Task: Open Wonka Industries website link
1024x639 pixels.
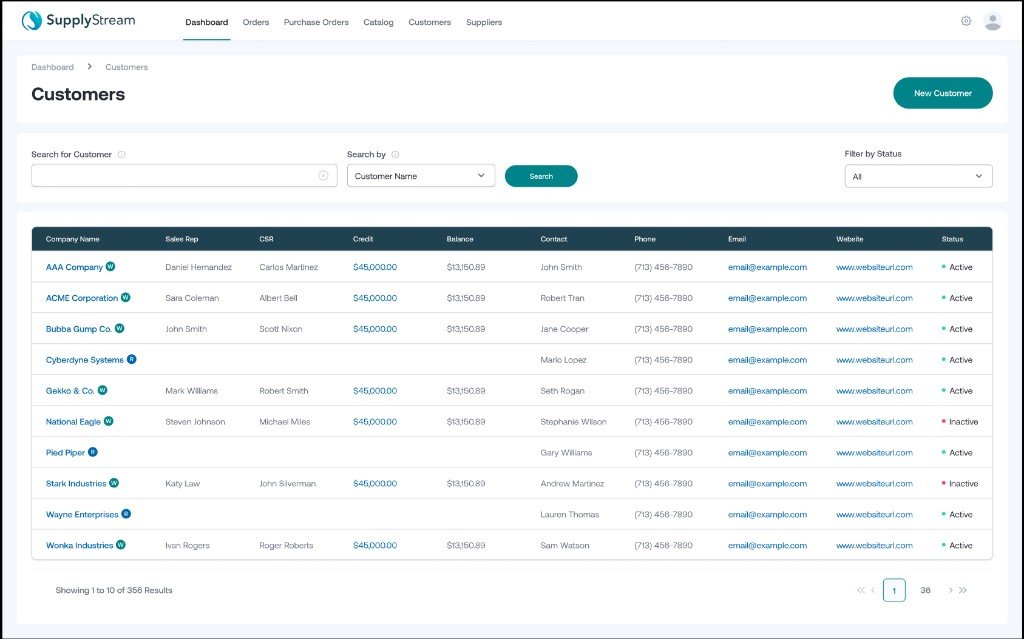Action: coord(874,546)
